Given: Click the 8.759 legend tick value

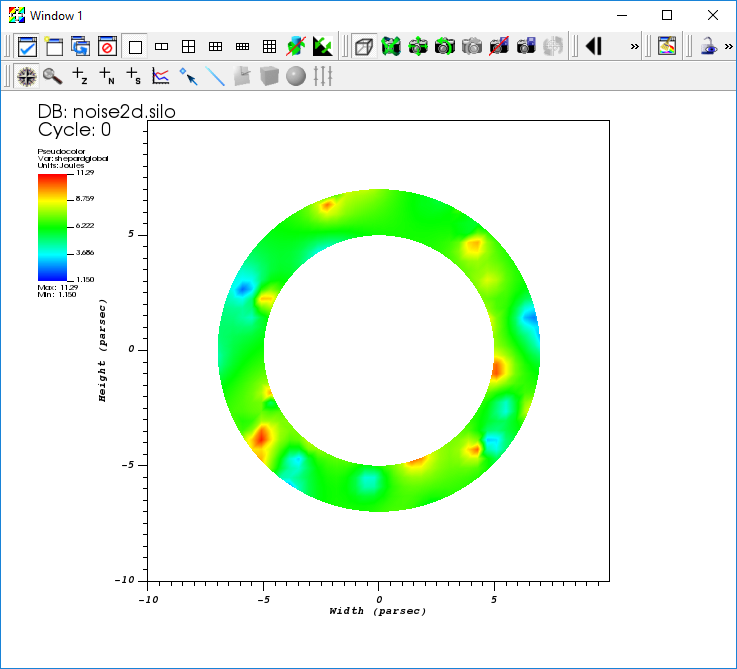Looking at the screenshot, I should (x=85, y=198).
